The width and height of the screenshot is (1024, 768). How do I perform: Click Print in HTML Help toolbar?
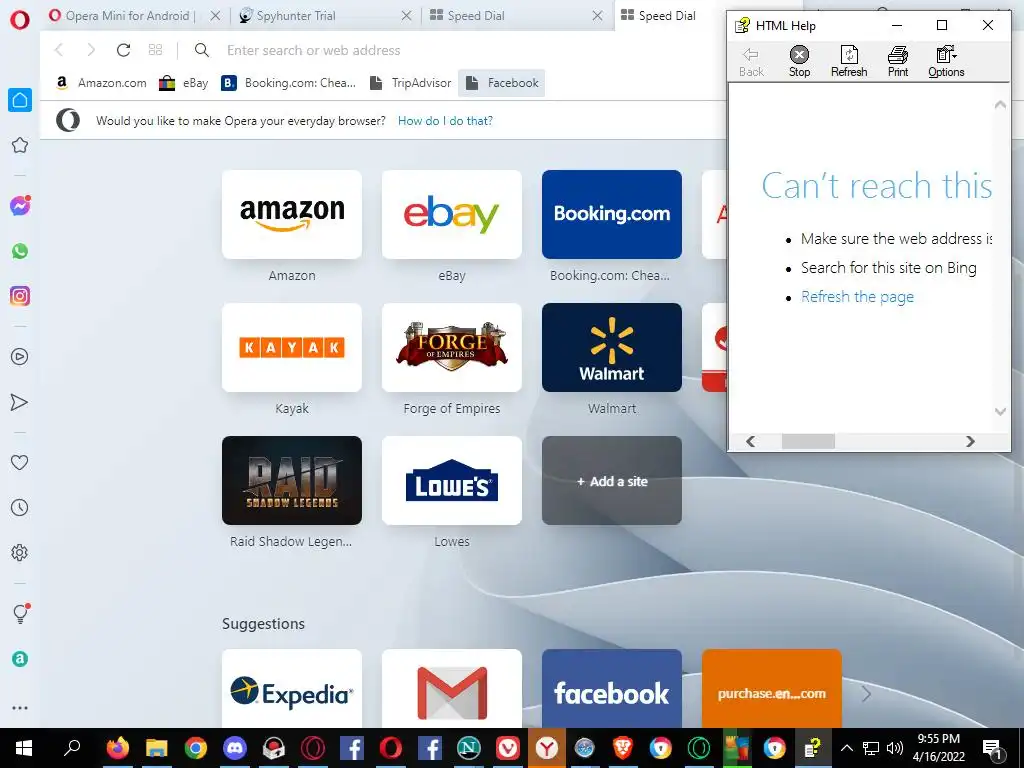[898, 61]
